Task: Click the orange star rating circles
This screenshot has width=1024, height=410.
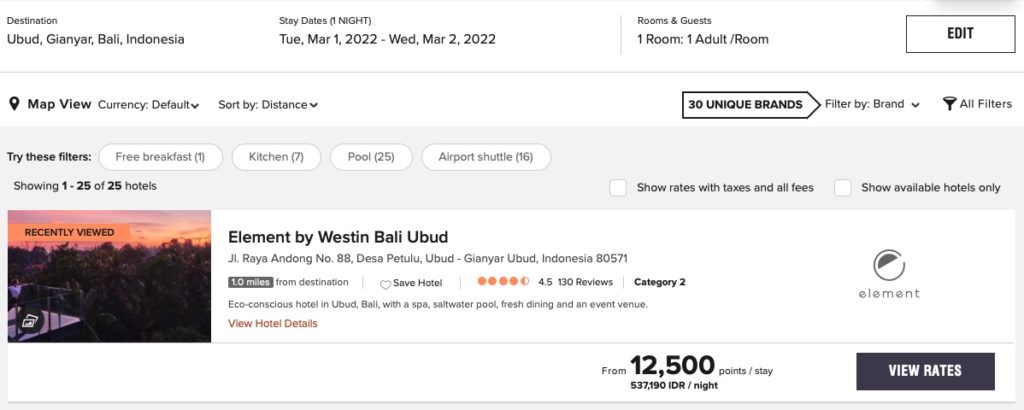Action: 503,282
